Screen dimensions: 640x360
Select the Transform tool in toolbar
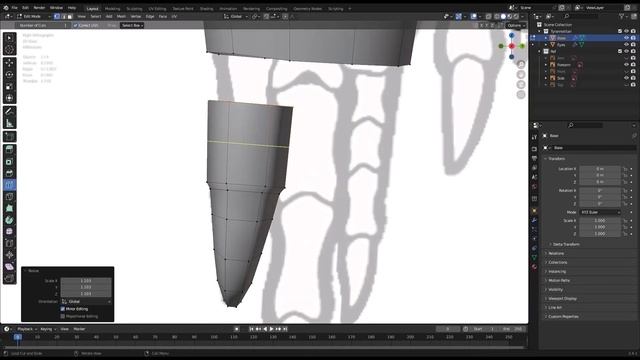tap(9, 98)
